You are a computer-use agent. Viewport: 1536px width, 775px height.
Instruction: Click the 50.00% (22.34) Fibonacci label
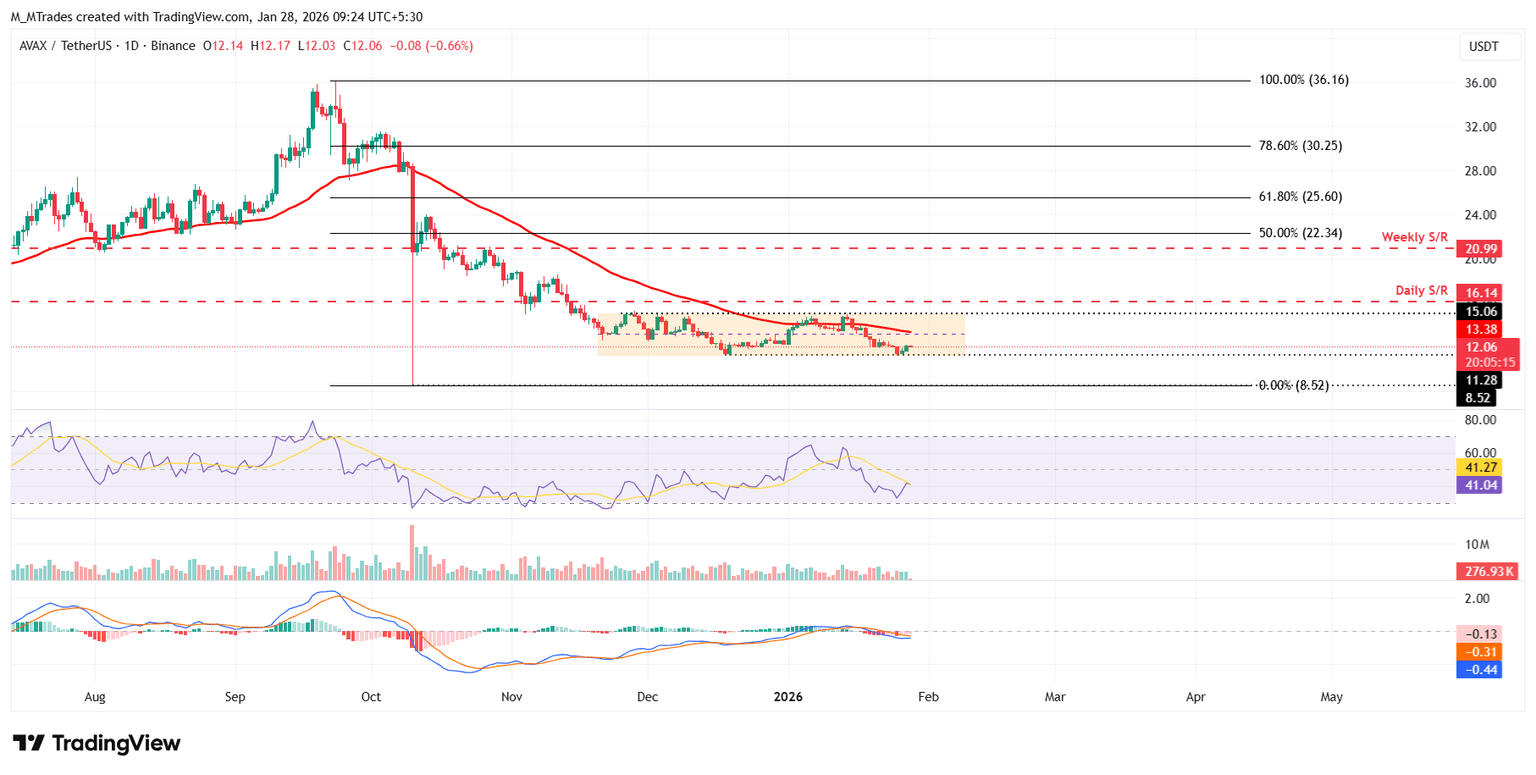tap(1301, 233)
